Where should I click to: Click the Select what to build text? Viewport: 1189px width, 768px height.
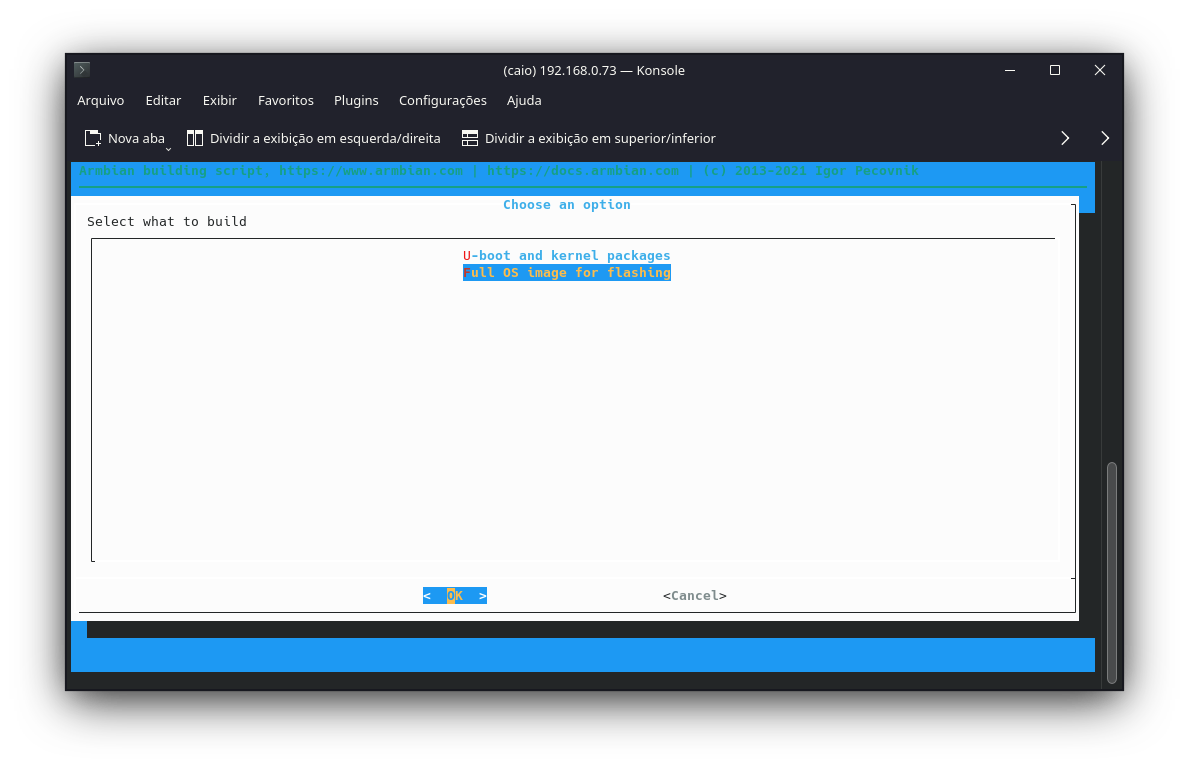(x=167, y=221)
